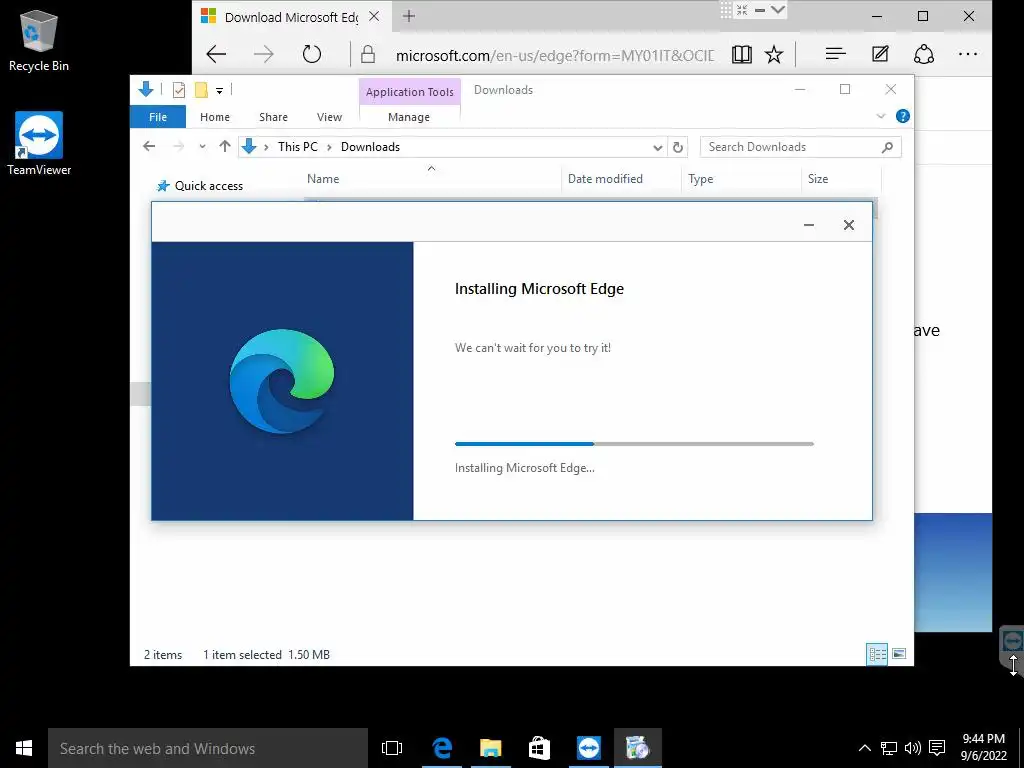The width and height of the screenshot is (1024, 768).
Task: Open Edge from the taskbar
Action: (442, 748)
